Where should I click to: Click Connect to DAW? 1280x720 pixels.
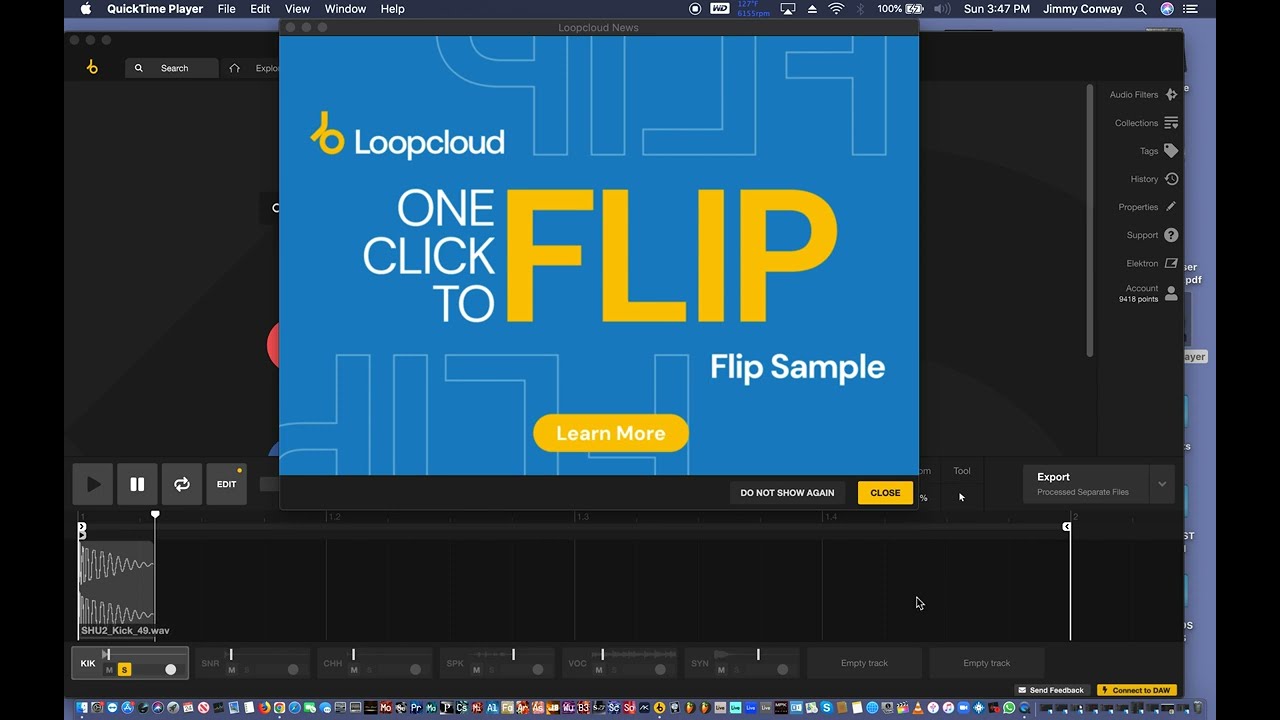1137,690
